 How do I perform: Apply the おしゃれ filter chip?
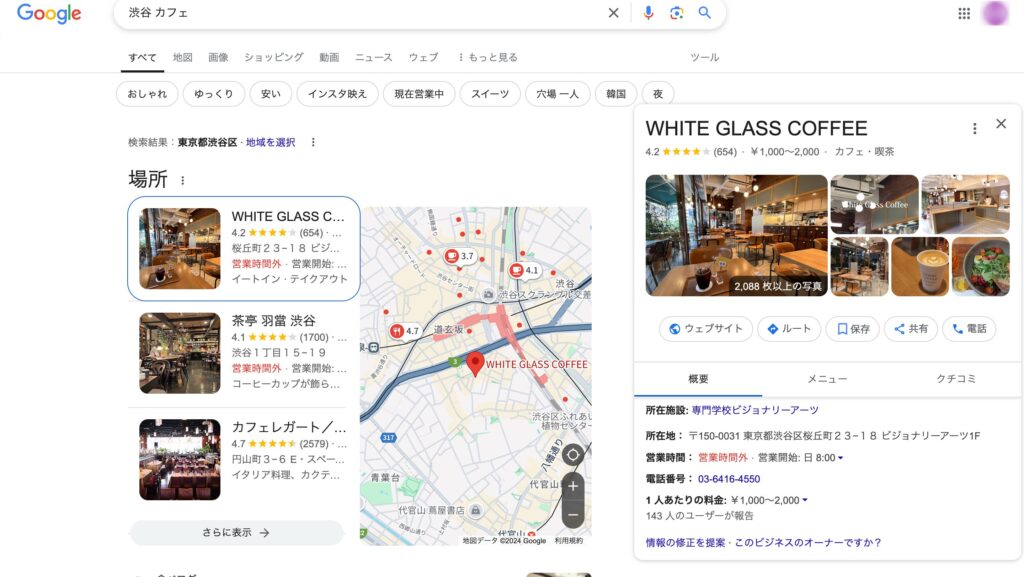coord(147,94)
